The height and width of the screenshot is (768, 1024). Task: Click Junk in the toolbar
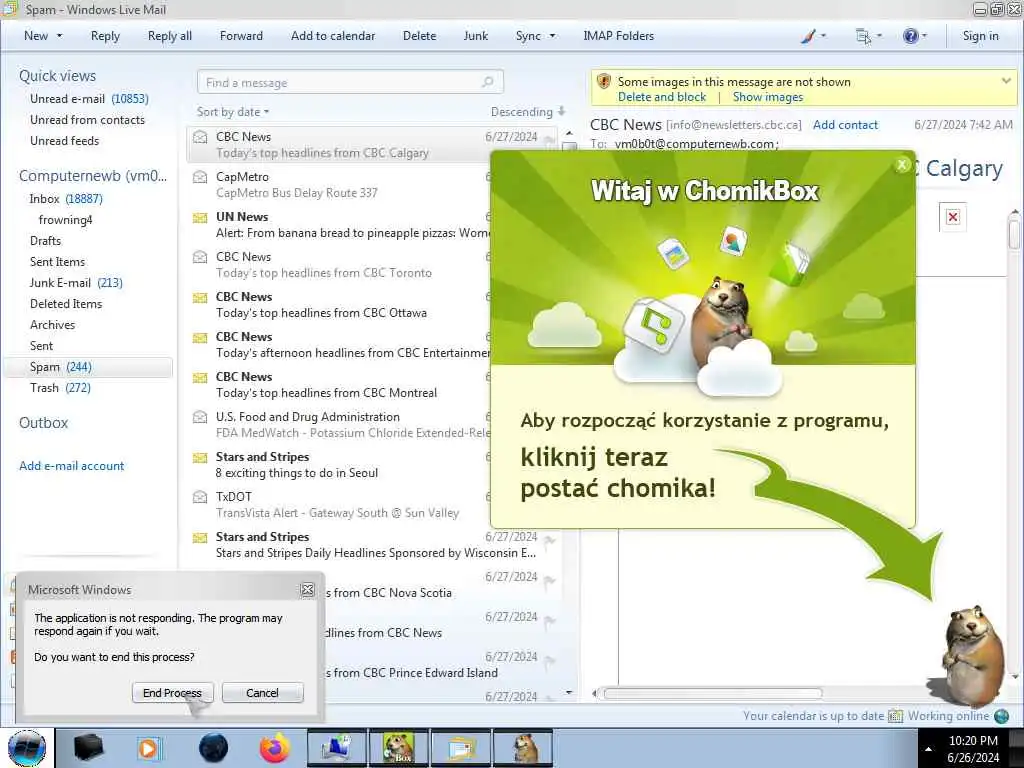pos(475,36)
